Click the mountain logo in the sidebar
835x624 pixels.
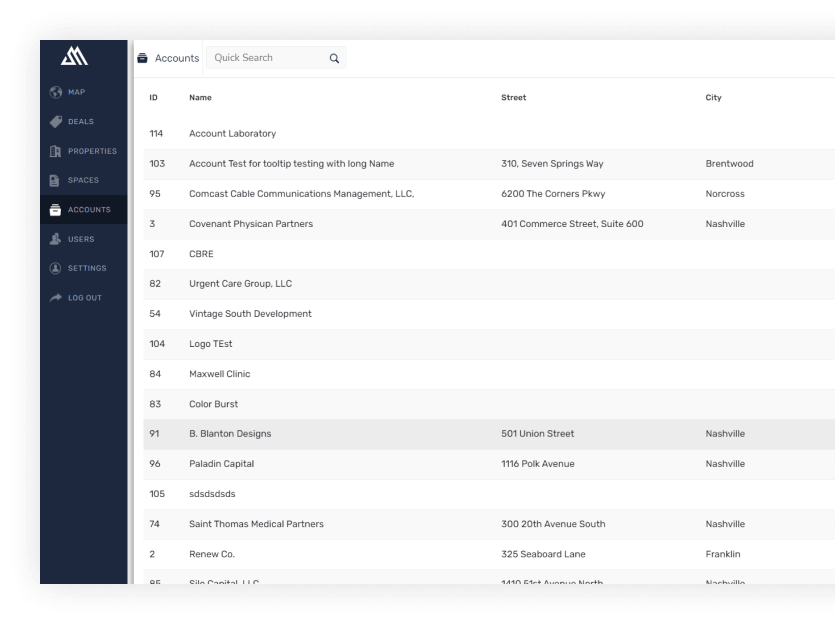point(75,58)
